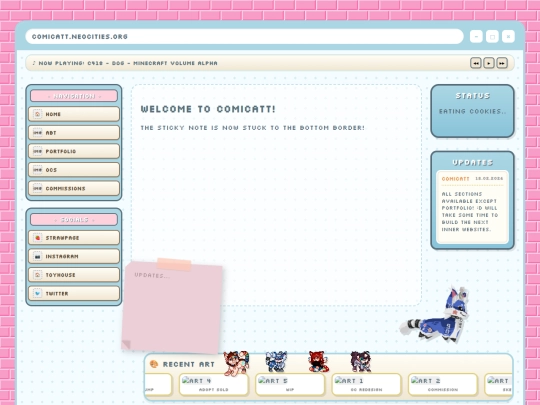Close the faux browser window
The image size is (540, 405).
point(508,37)
